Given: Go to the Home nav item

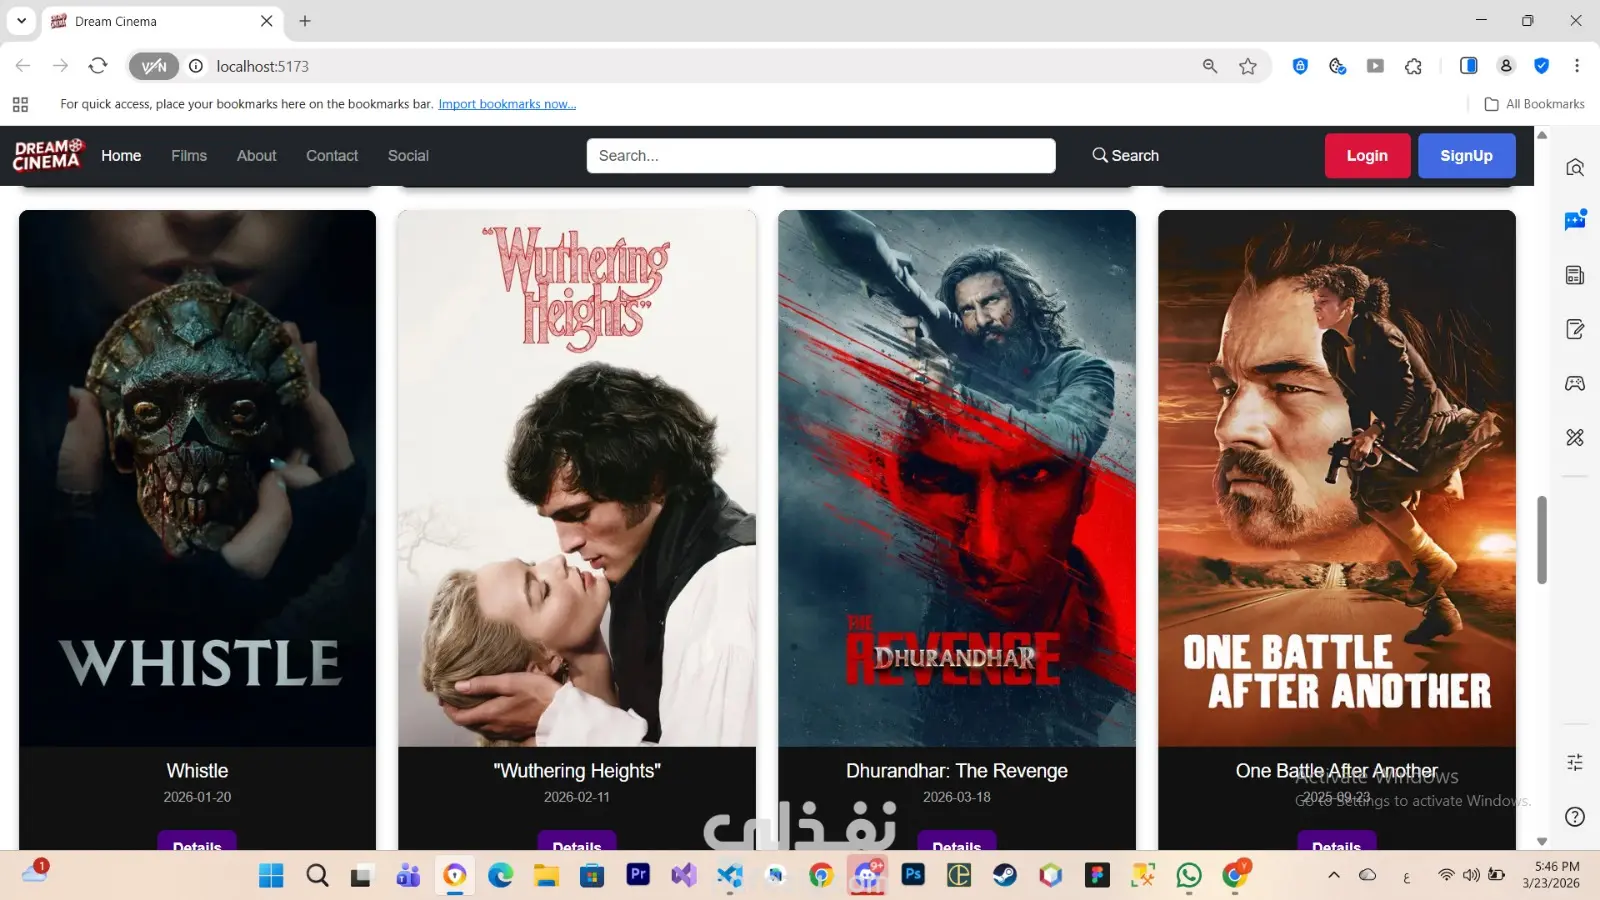Looking at the screenshot, I should pyautogui.click(x=121, y=155).
